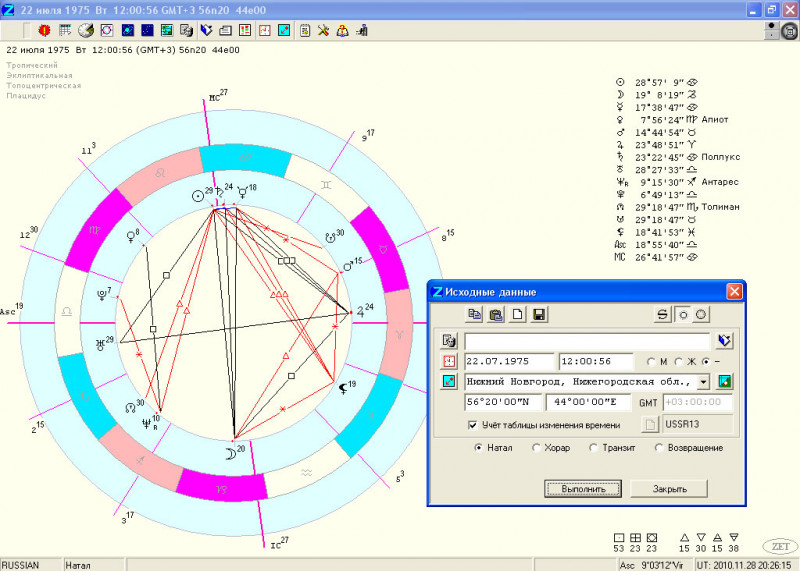Click the cyan coordinates arrow icon in toolbar
Viewport: 800px width, 571px height.
(x=284, y=31)
